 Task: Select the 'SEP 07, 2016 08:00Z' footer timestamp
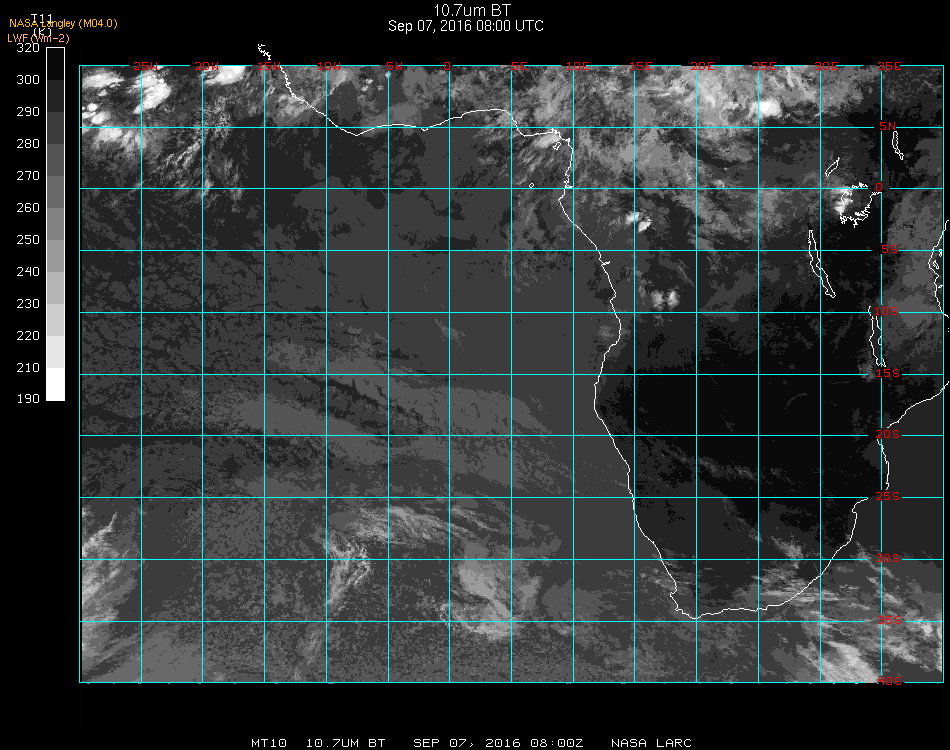[x=498, y=743]
